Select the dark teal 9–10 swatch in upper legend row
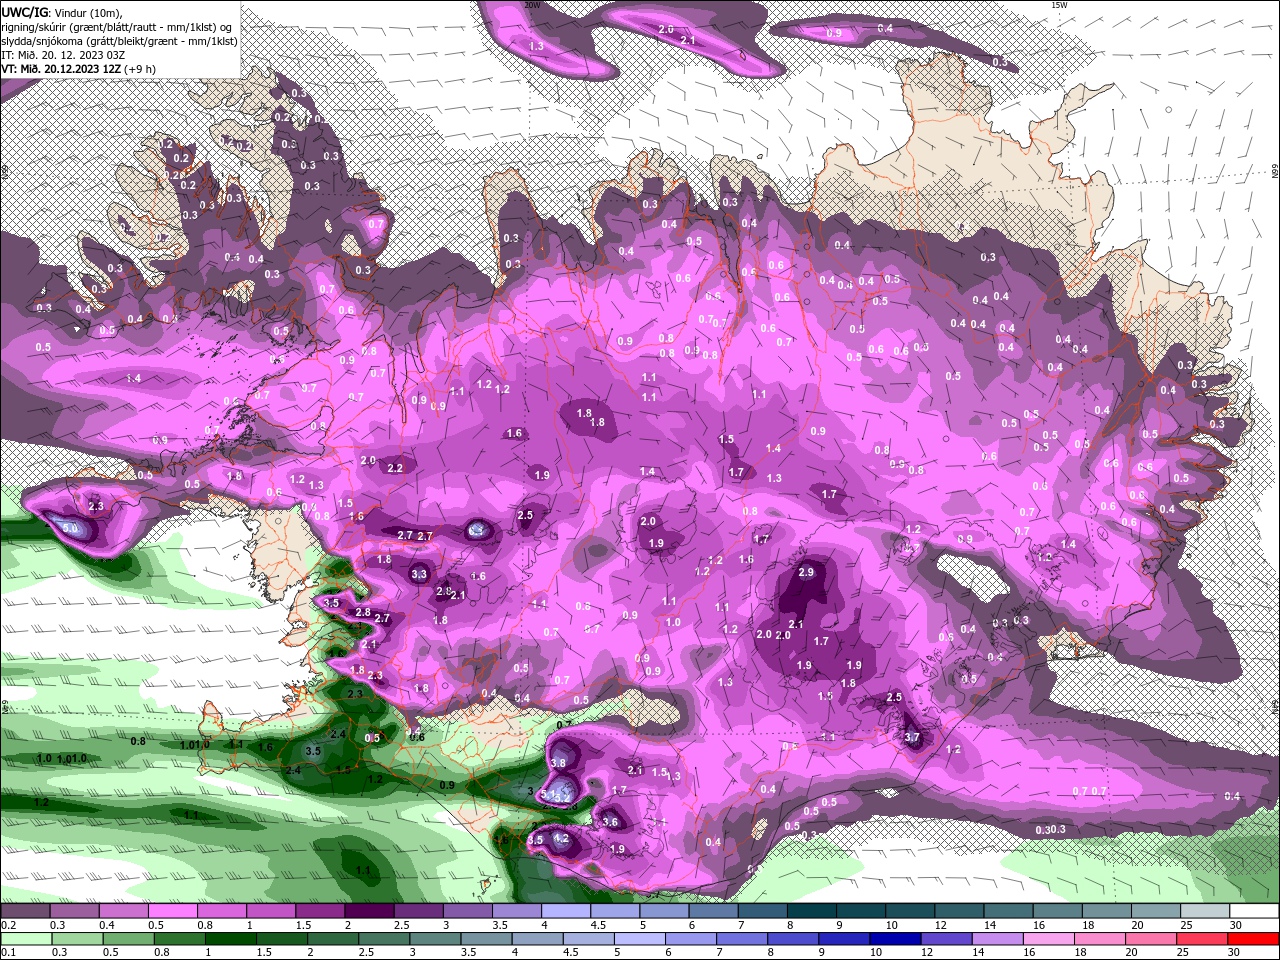Image resolution: width=1280 pixels, height=960 pixels. pos(860,911)
